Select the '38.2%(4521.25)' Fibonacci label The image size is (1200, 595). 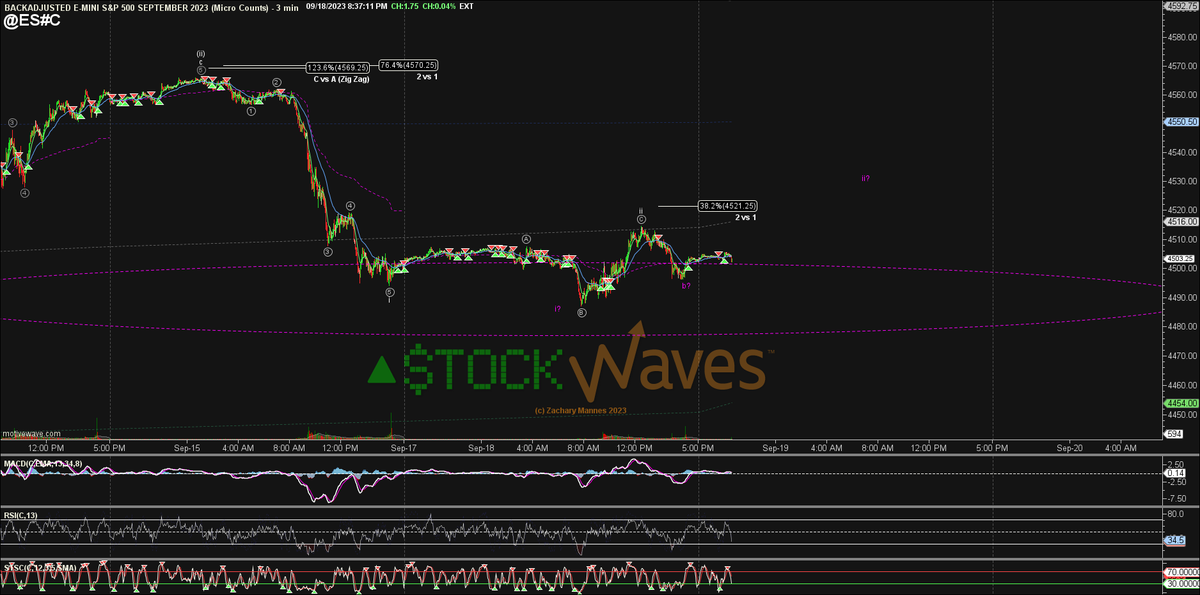point(726,206)
